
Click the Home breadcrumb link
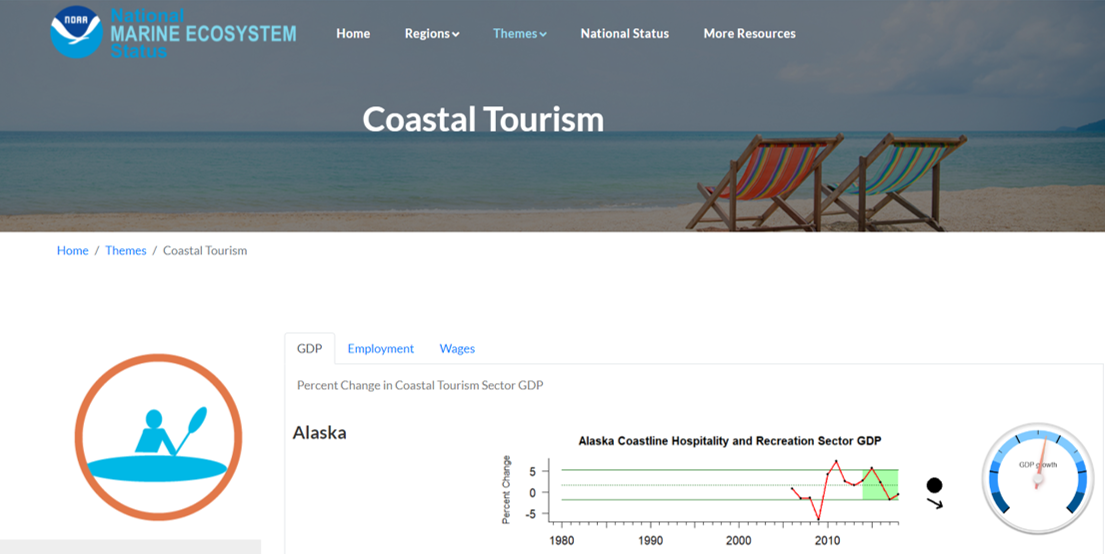(72, 250)
